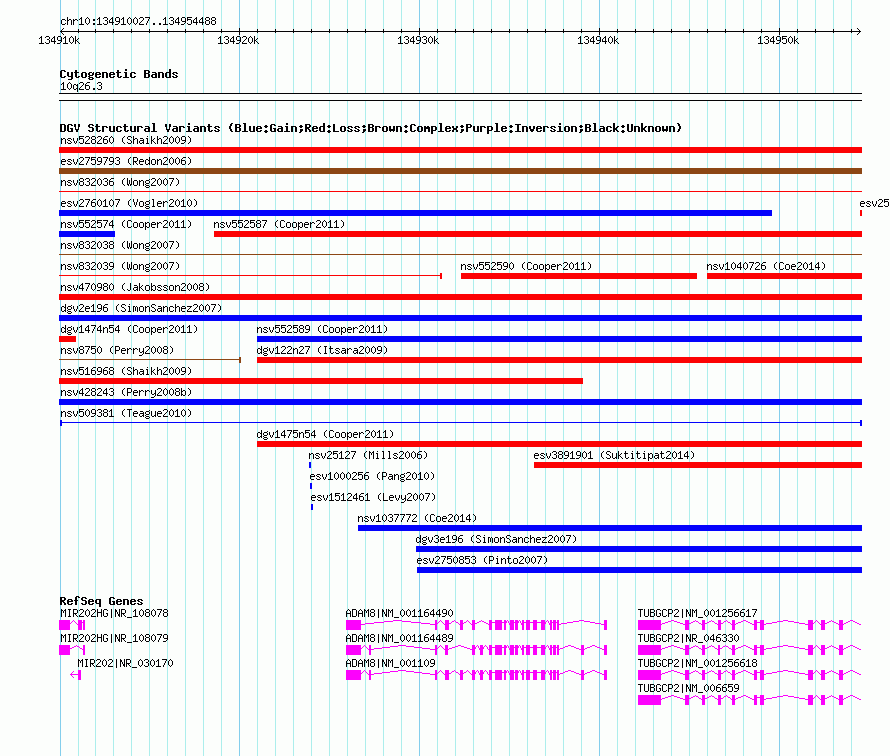
Task: Open the nsv8750 (Perry2008) label
Action: pyautogui.click(x=117, y=350)
